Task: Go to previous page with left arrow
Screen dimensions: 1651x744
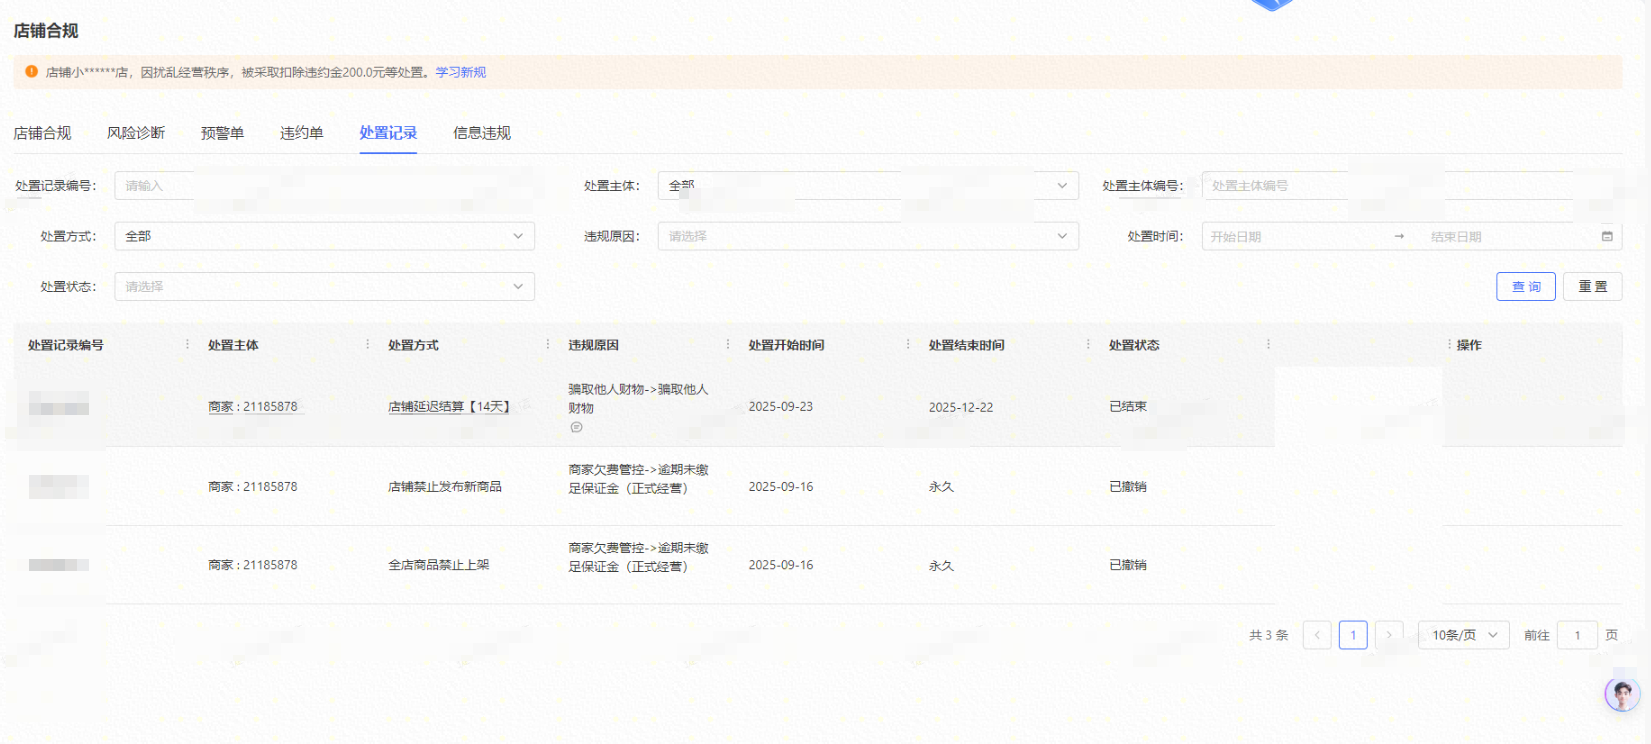Action: [1317, 635]
